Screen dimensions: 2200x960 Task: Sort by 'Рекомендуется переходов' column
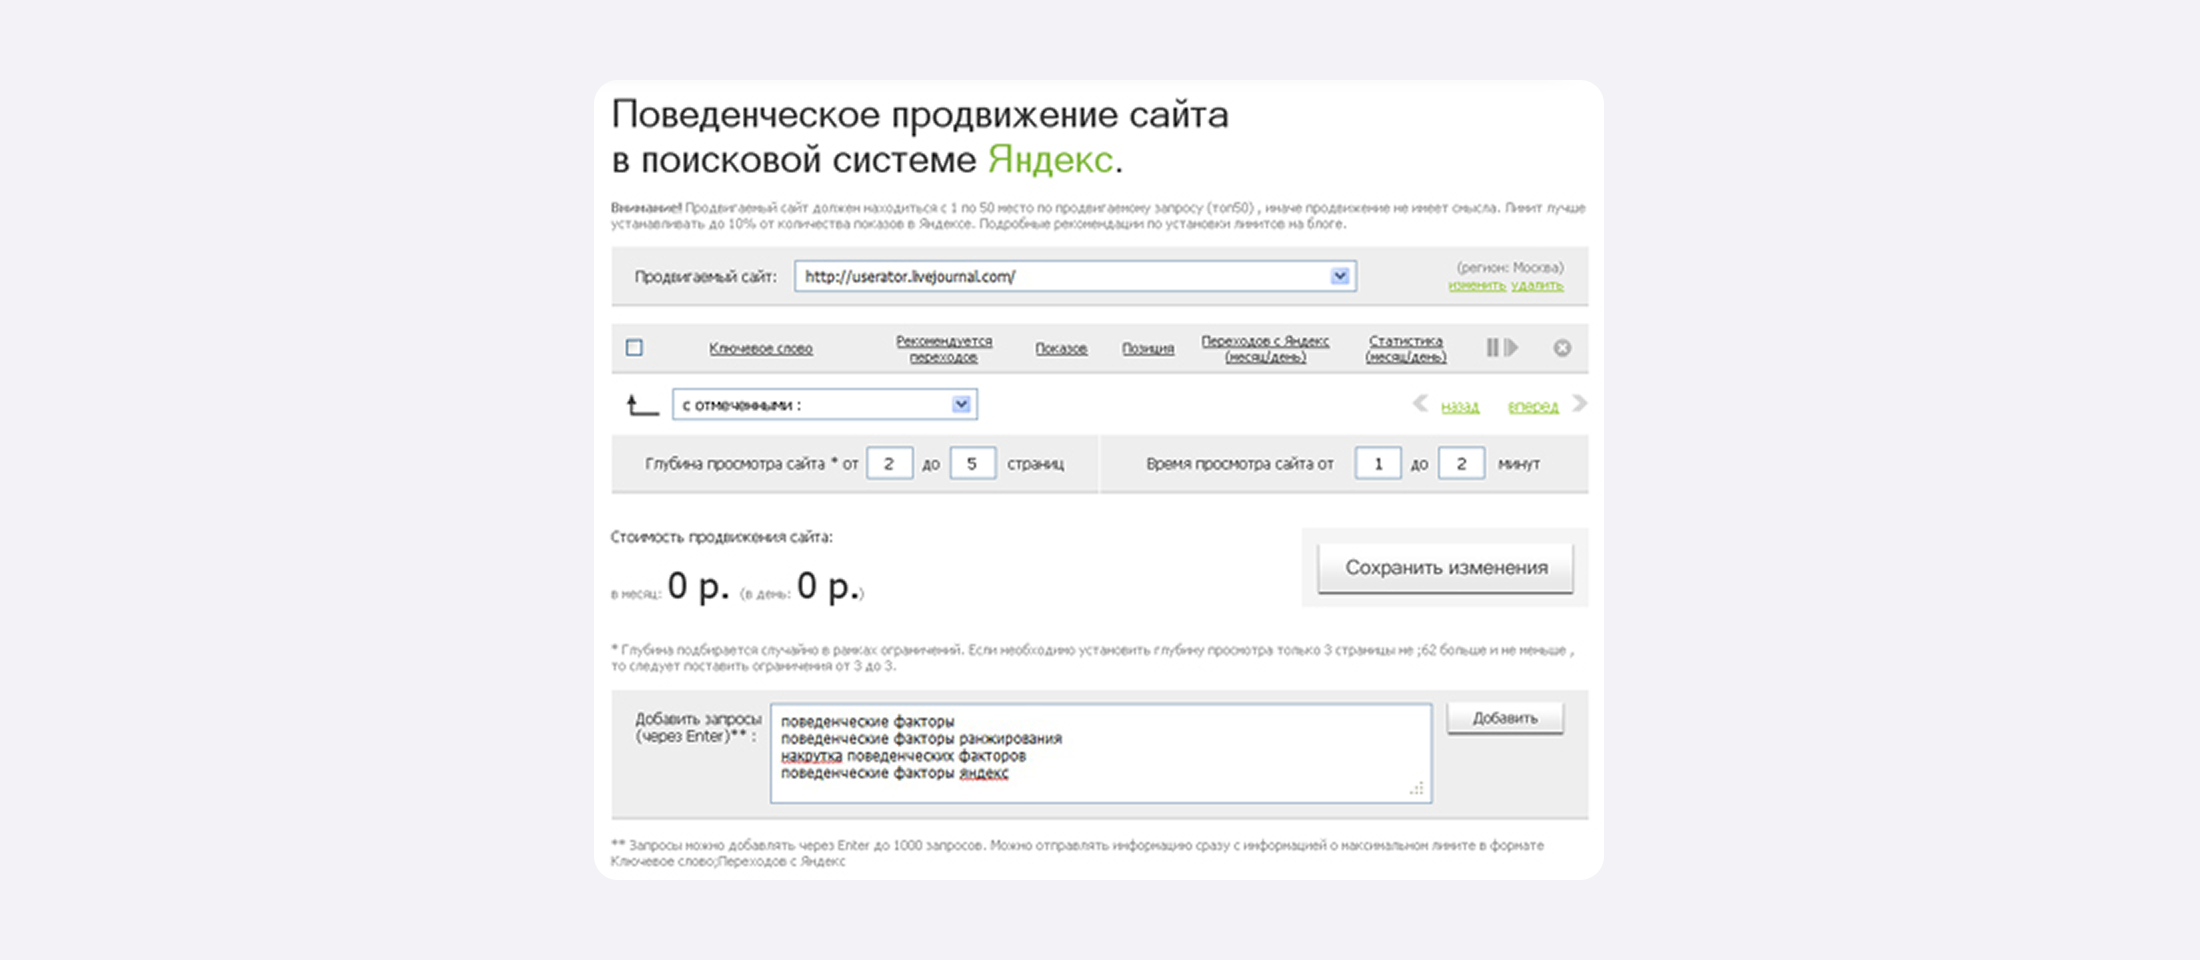(x=944, y=349)
